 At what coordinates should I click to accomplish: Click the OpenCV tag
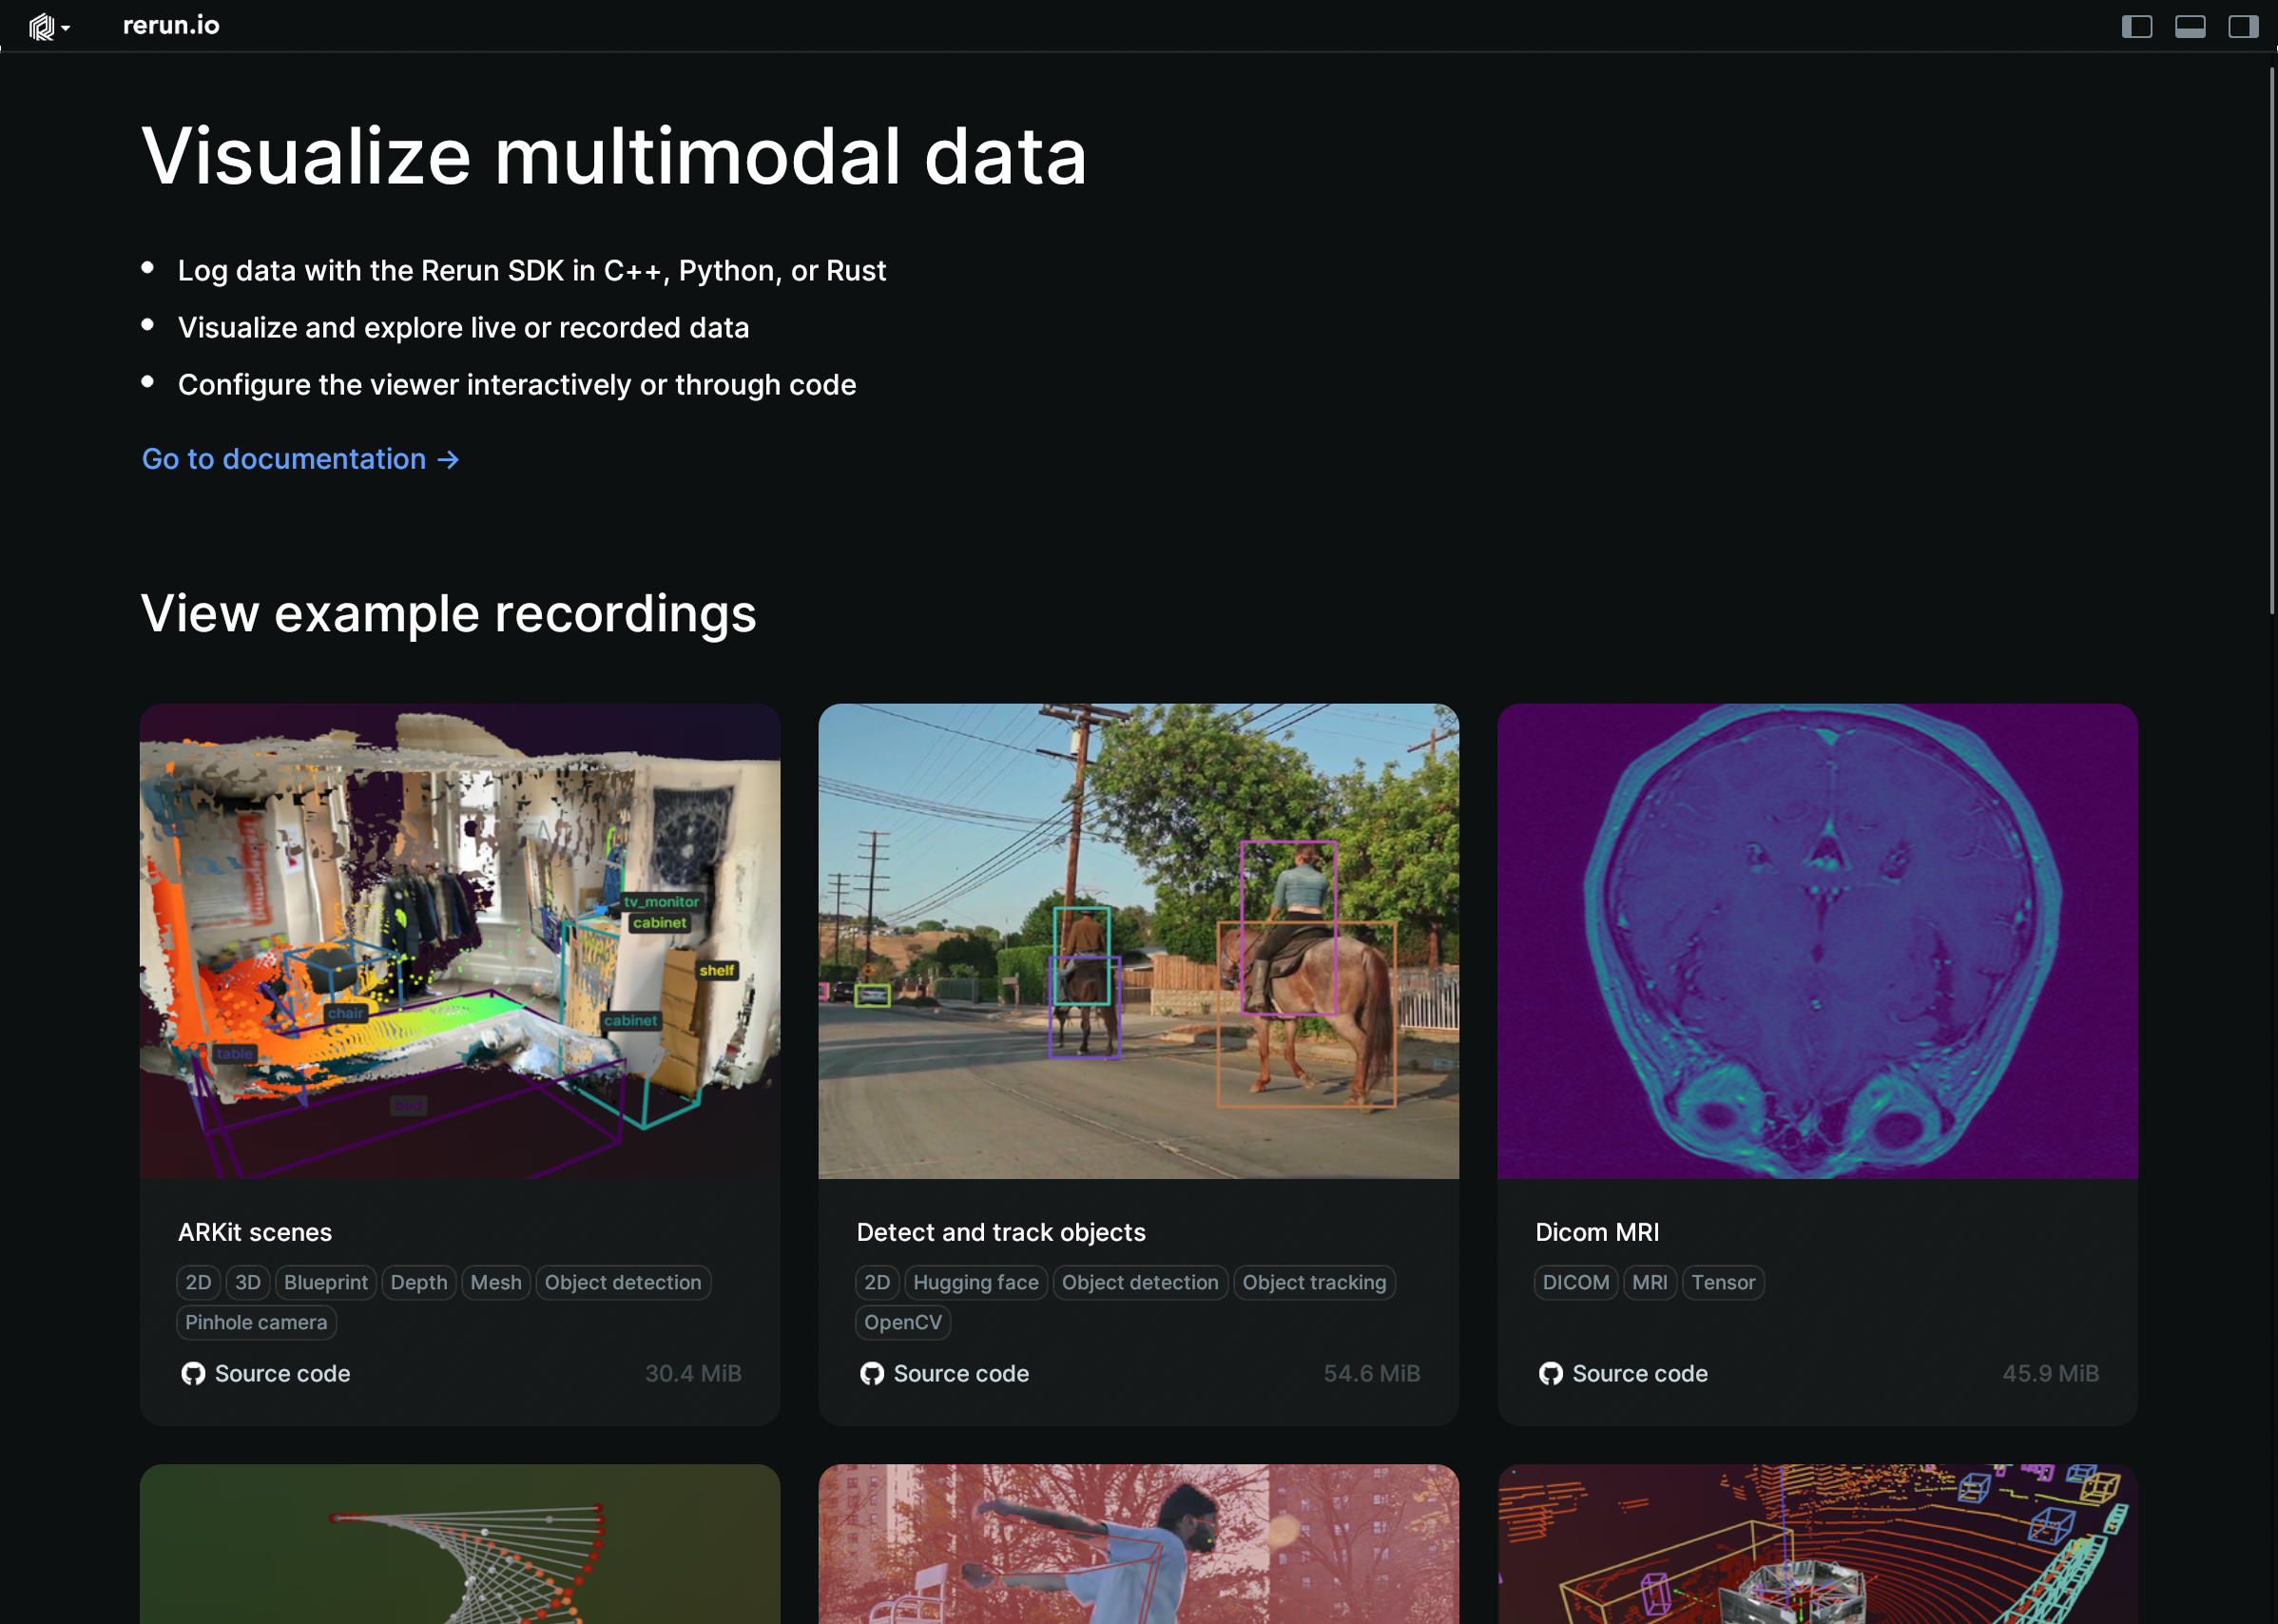pyautogui.click(x=903, y=1322)
